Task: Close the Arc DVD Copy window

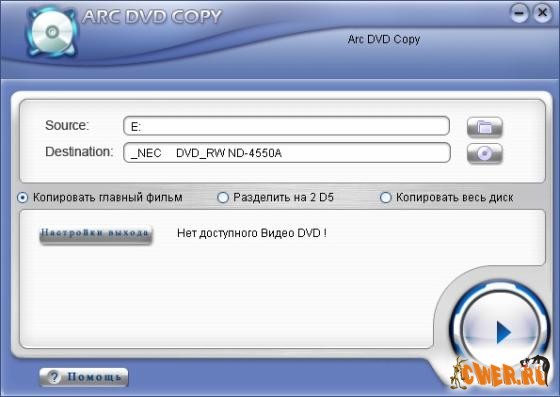Action: click(542, 14)
